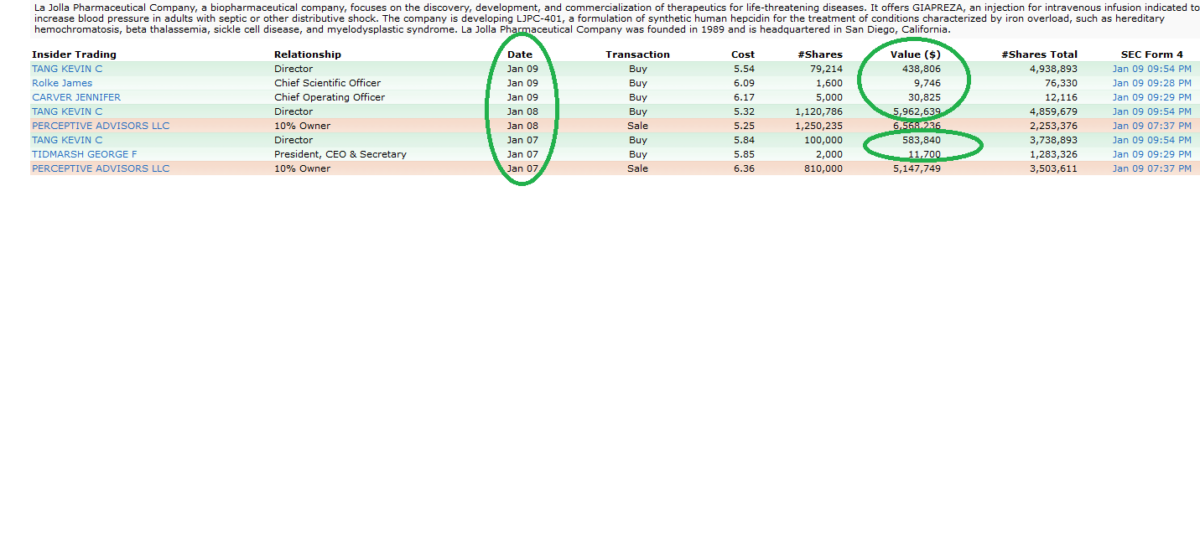Open SEC Form 4 link in 3,503,611 total row
The image size is (1200, 543).
[1151, 168]
